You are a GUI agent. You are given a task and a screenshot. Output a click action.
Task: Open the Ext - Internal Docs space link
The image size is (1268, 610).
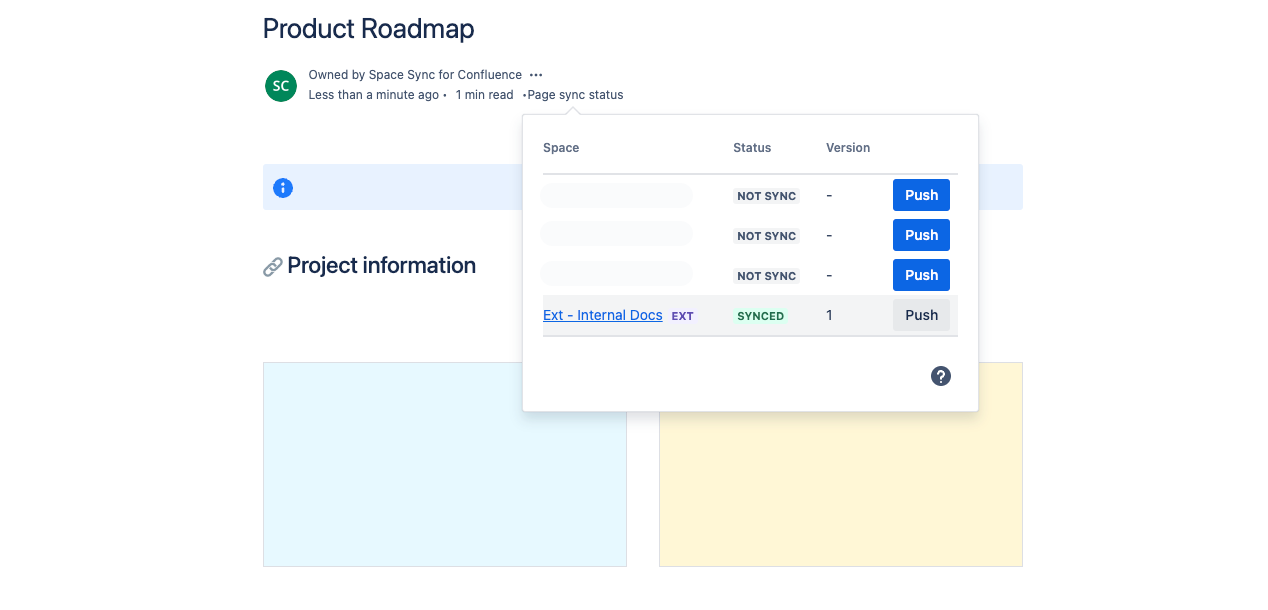click(602, 315)
